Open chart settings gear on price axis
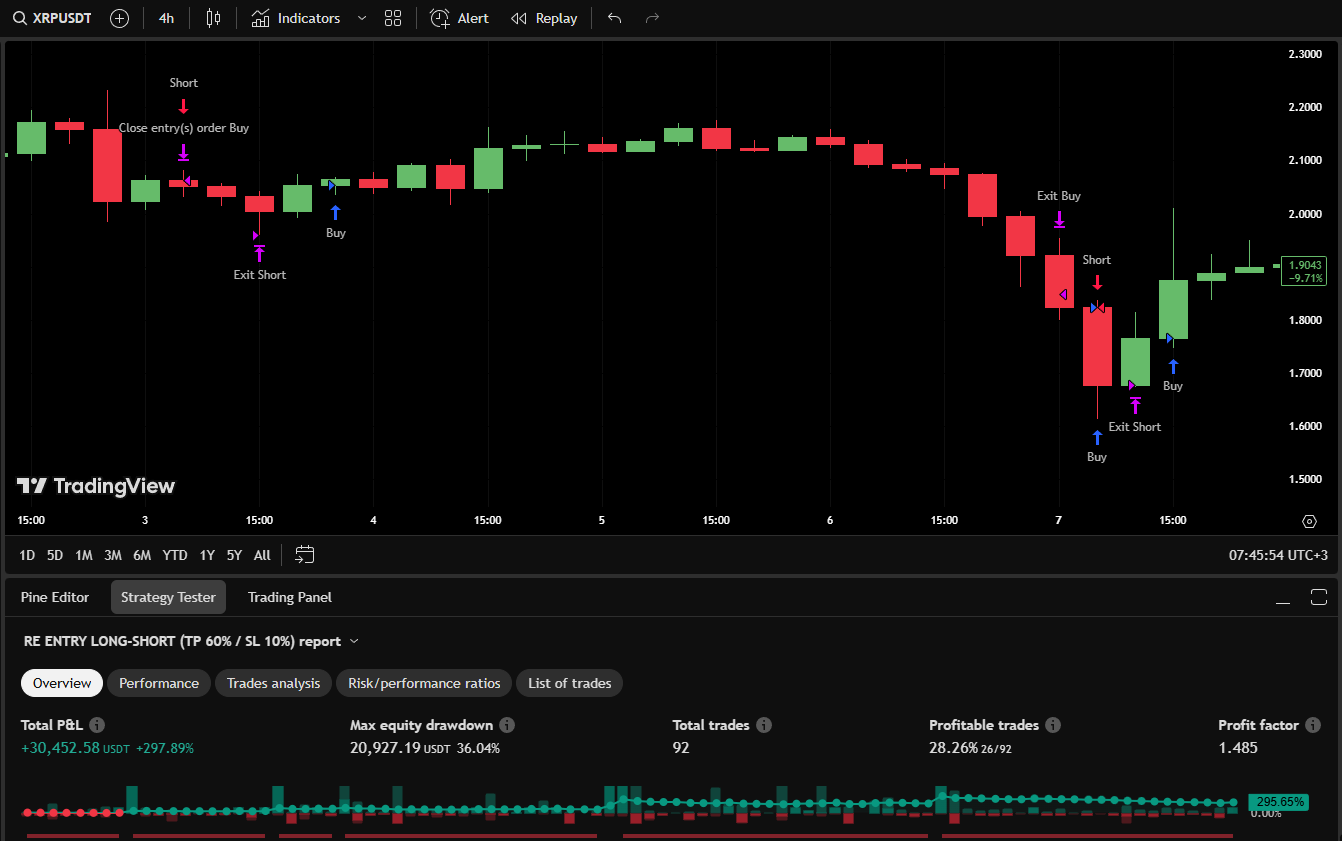1342x841 pixels. [x=1309, y=521]
